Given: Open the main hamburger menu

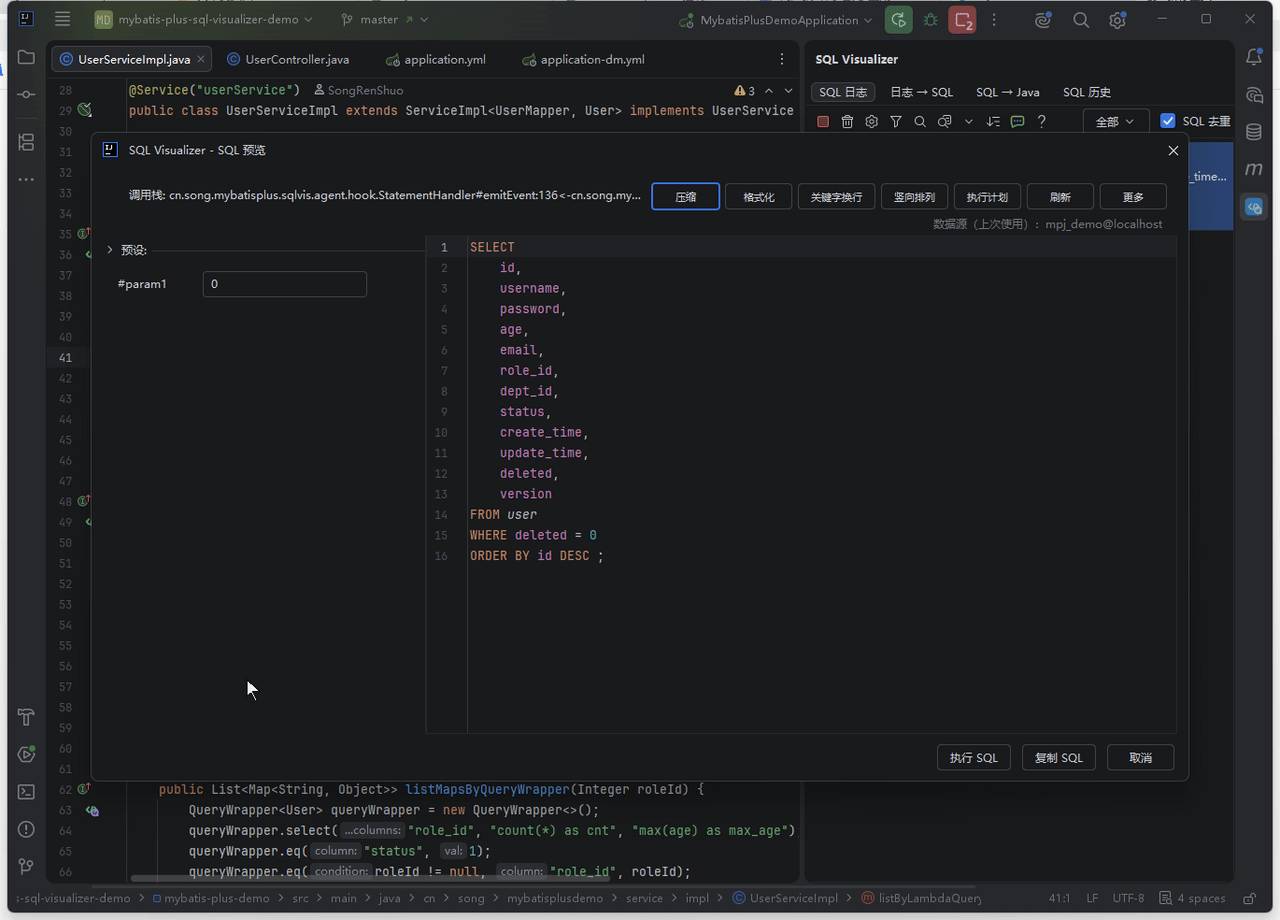Looking at the screenshot, I should click(63, 19).
